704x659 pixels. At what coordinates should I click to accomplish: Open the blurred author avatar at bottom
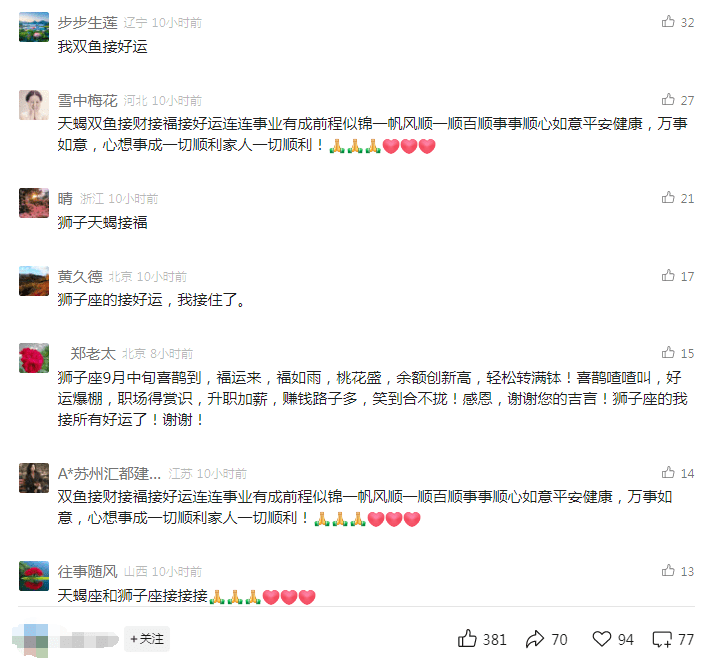30,640
